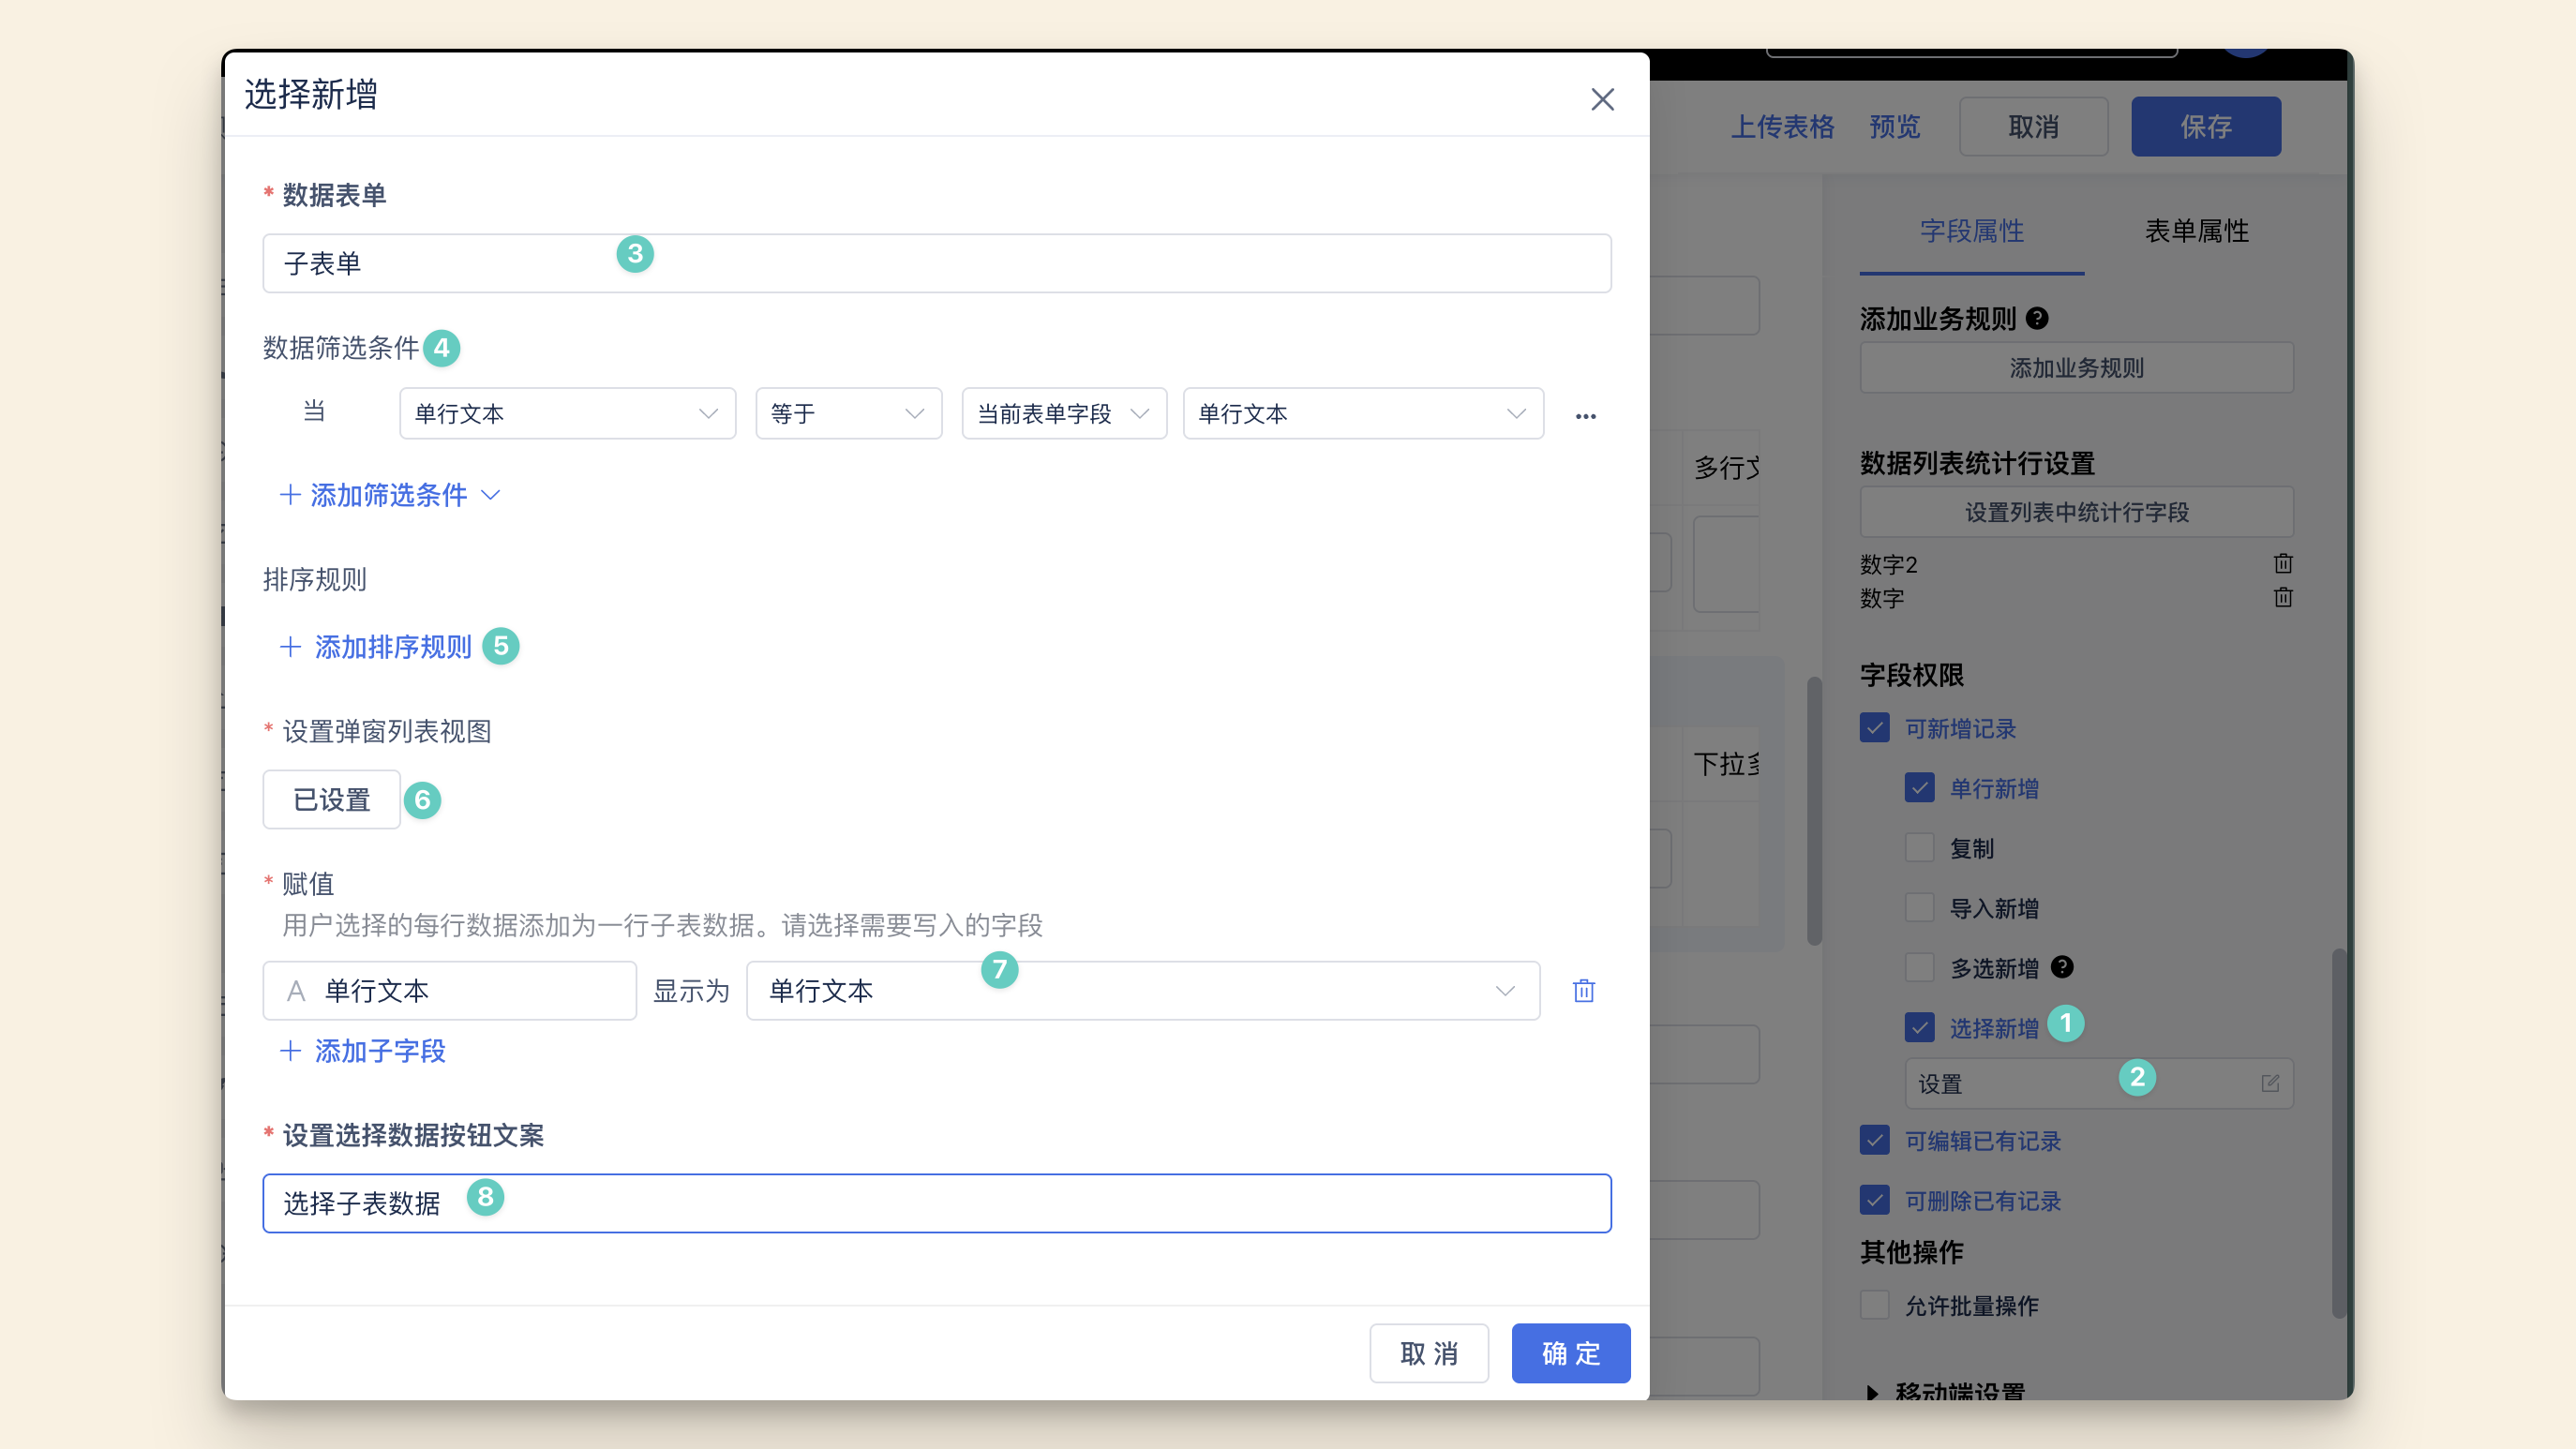2576x1449 pixels.
Task: Select the 字段属性 tab
Action: pos(1971,231)
